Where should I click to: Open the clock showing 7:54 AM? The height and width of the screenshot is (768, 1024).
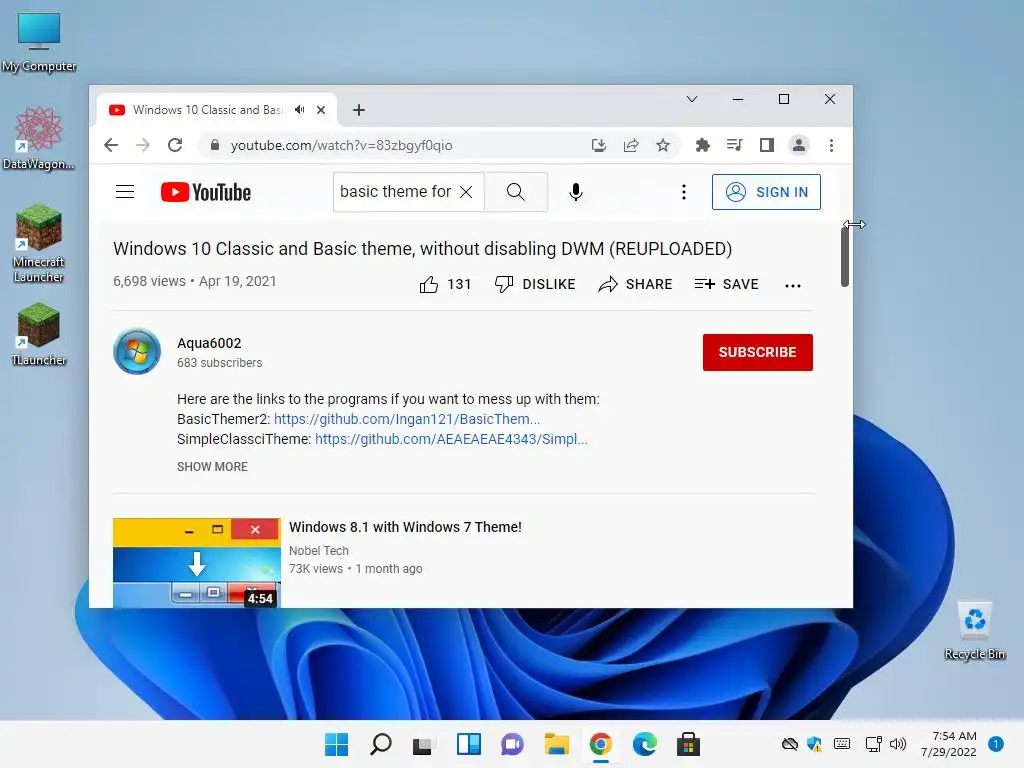[x=949, y=744]
